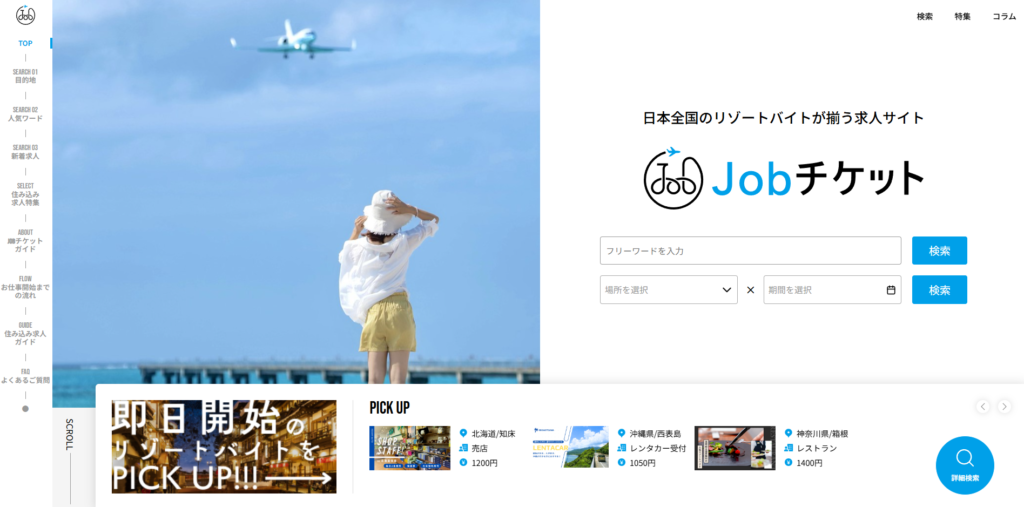
Task: Open 特集 in top navigation
Action: [x=962, y=17]
